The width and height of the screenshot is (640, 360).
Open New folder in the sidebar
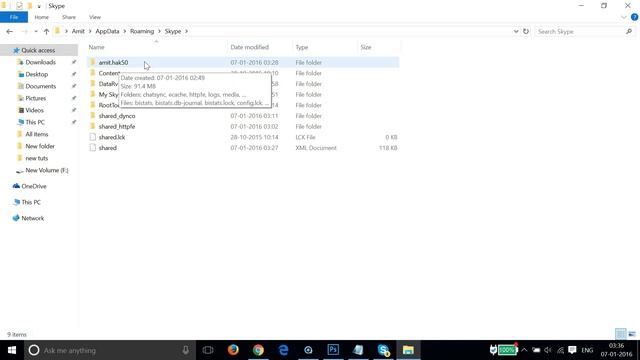click(x=40, y=146)
